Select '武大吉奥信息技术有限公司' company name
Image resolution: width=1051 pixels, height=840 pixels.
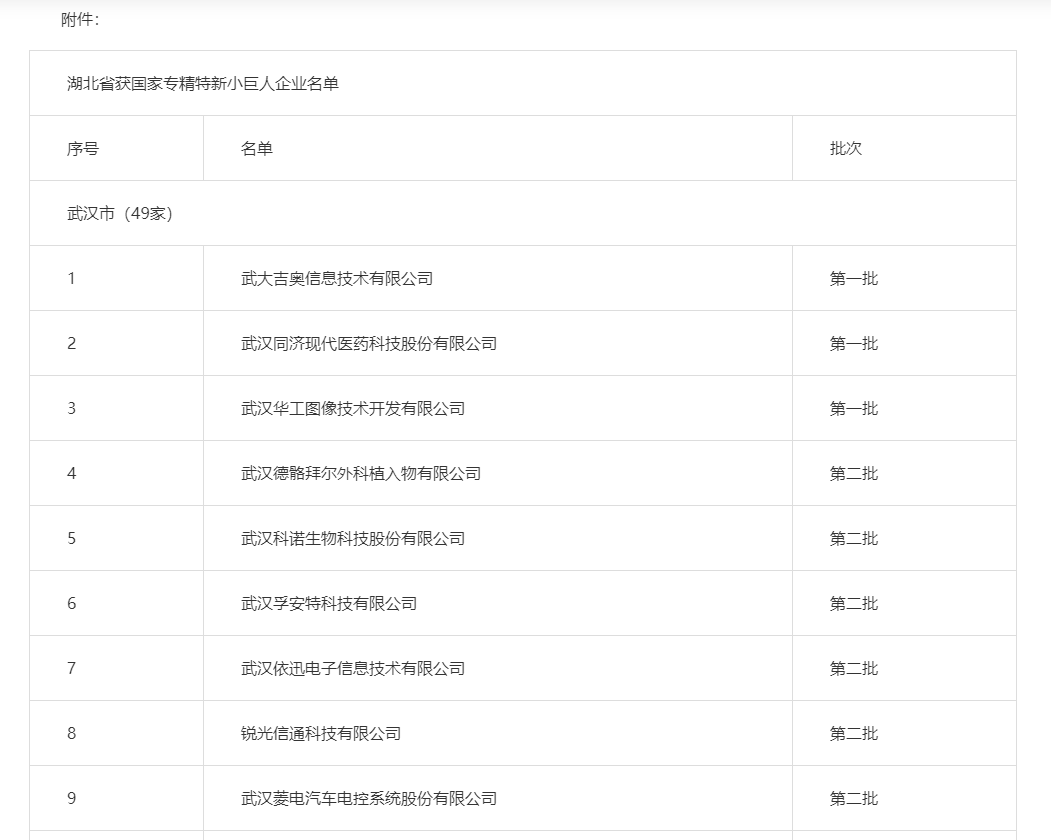pos(337,278)
